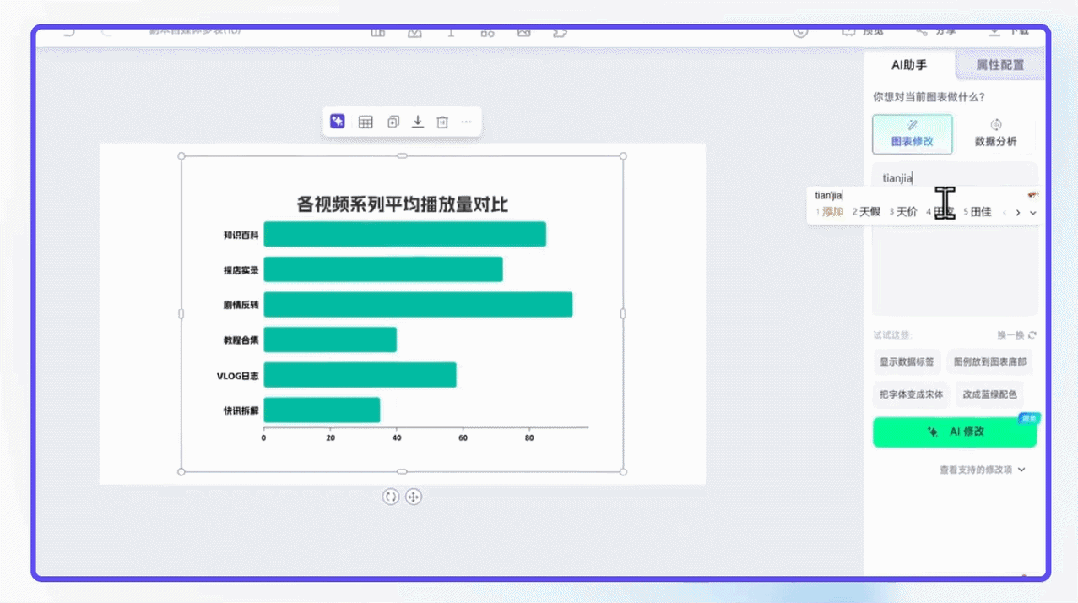Viewport: 1078px width, 603px height.
Task: Click the AI magic icon in floating toolbar
Action: 338,122
